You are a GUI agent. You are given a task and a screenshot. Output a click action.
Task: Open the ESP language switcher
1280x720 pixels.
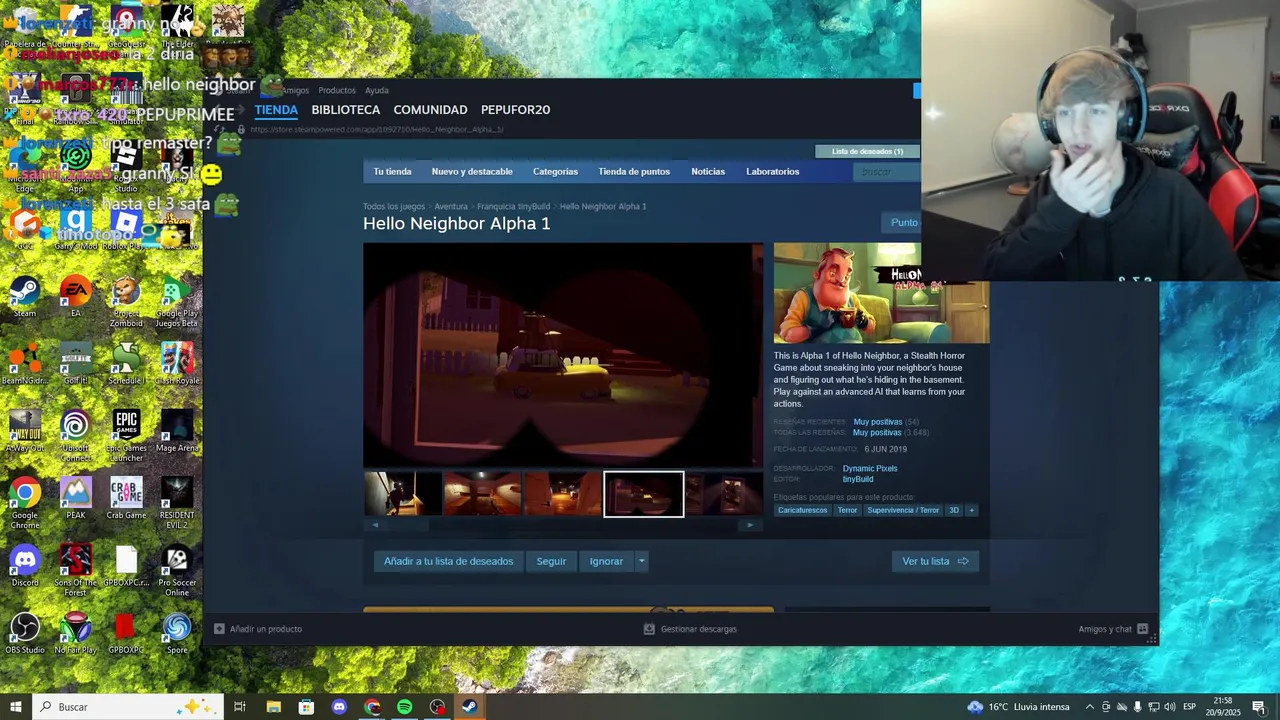pyautogui.click(x=1190, y=707)
